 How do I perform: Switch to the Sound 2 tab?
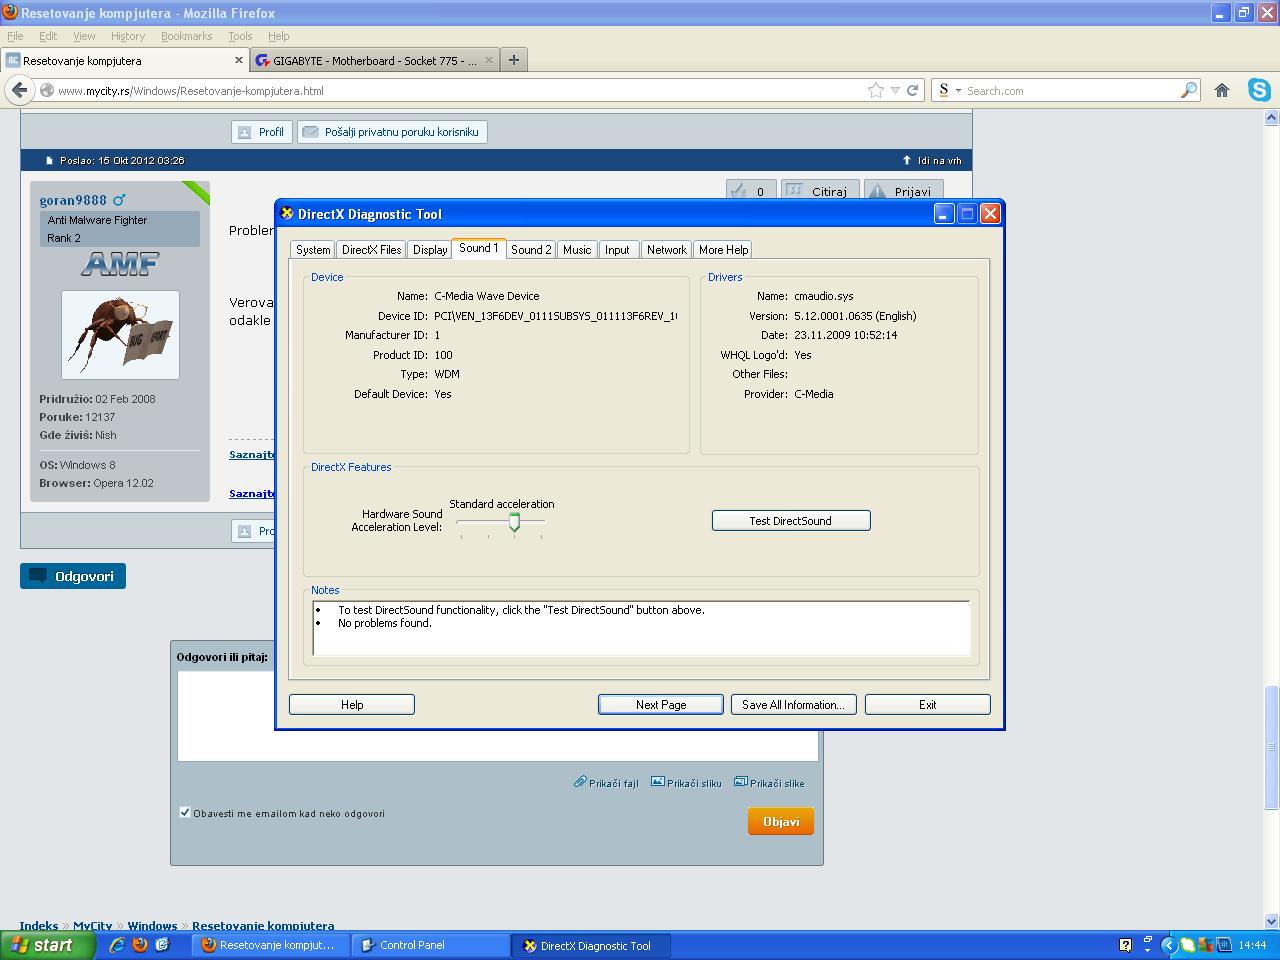coord(531,250)
